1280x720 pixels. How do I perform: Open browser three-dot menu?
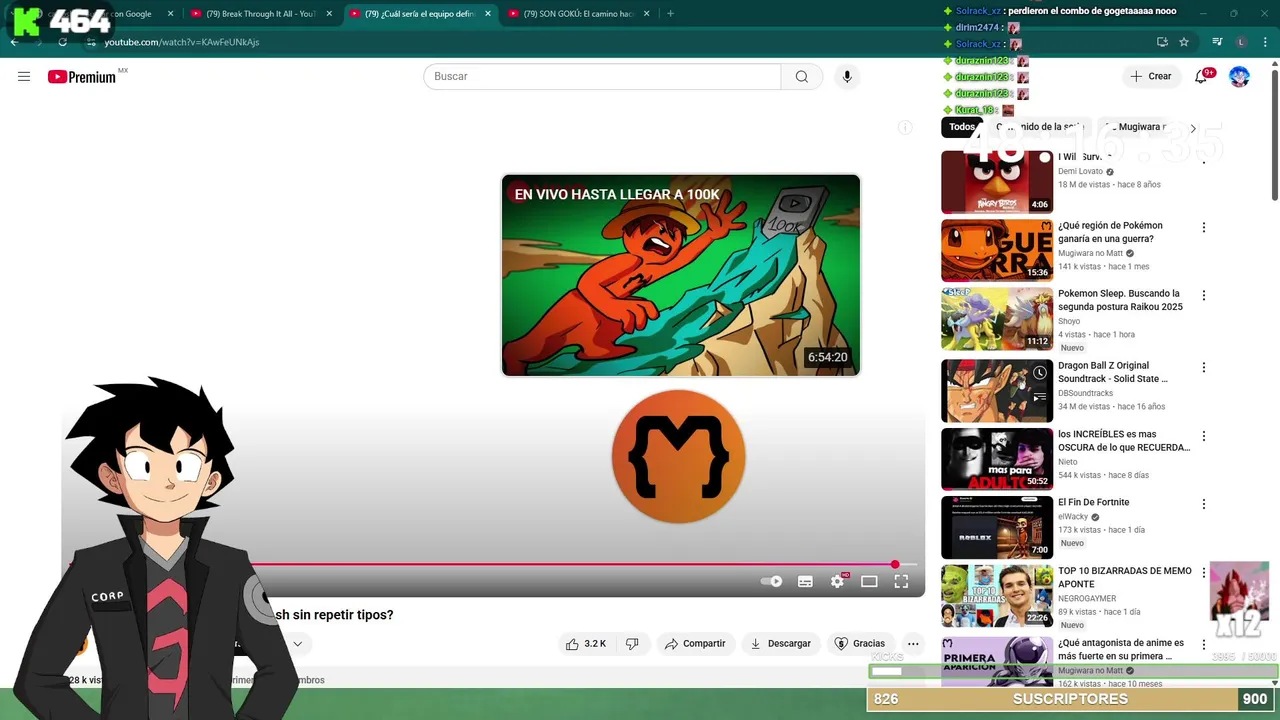pos(1265,42)
